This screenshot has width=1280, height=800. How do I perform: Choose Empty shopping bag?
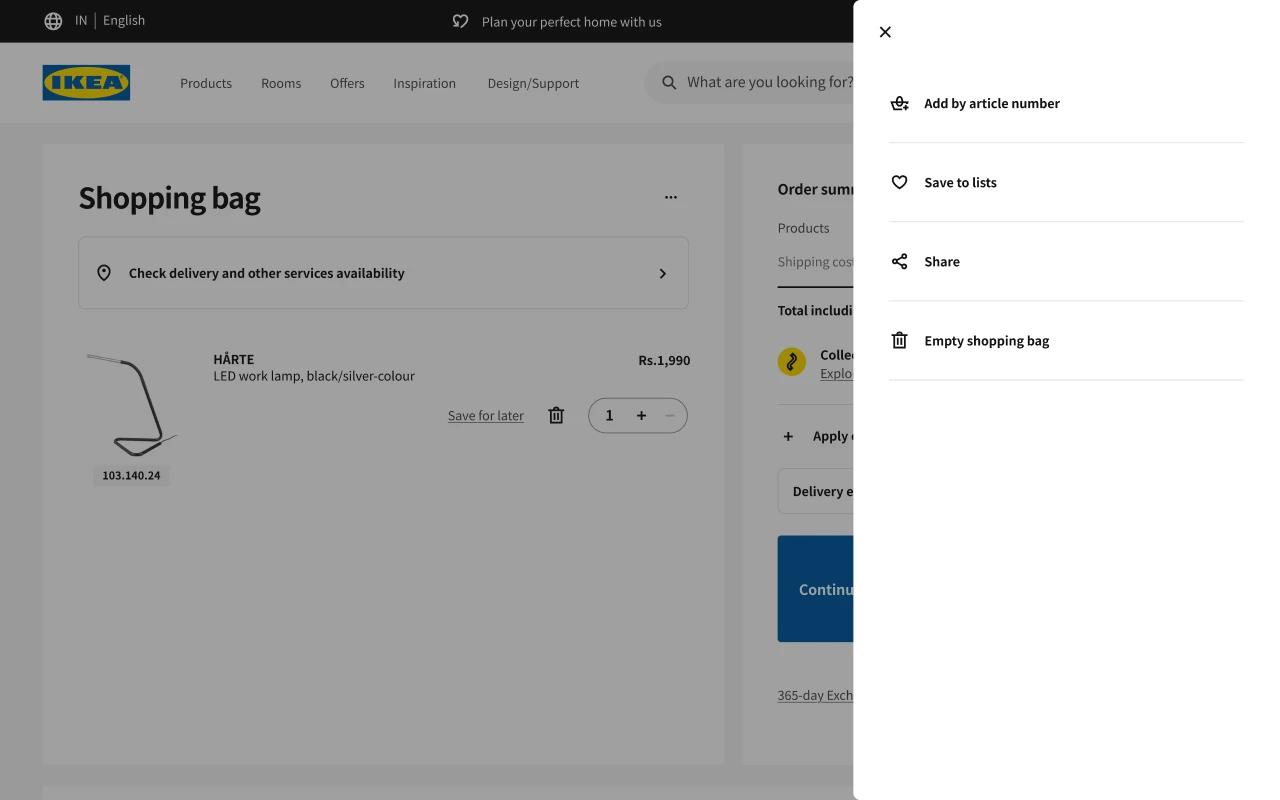1066,340
